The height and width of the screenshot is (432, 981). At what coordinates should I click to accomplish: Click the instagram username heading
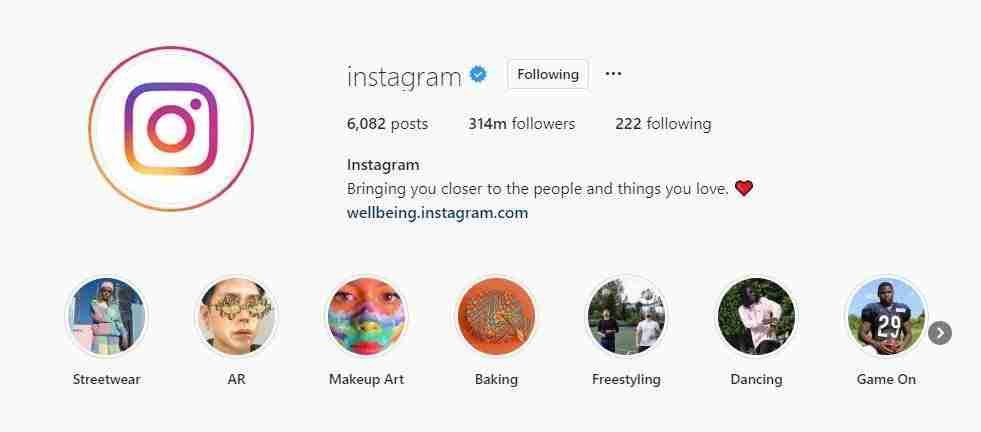(404, 77)
